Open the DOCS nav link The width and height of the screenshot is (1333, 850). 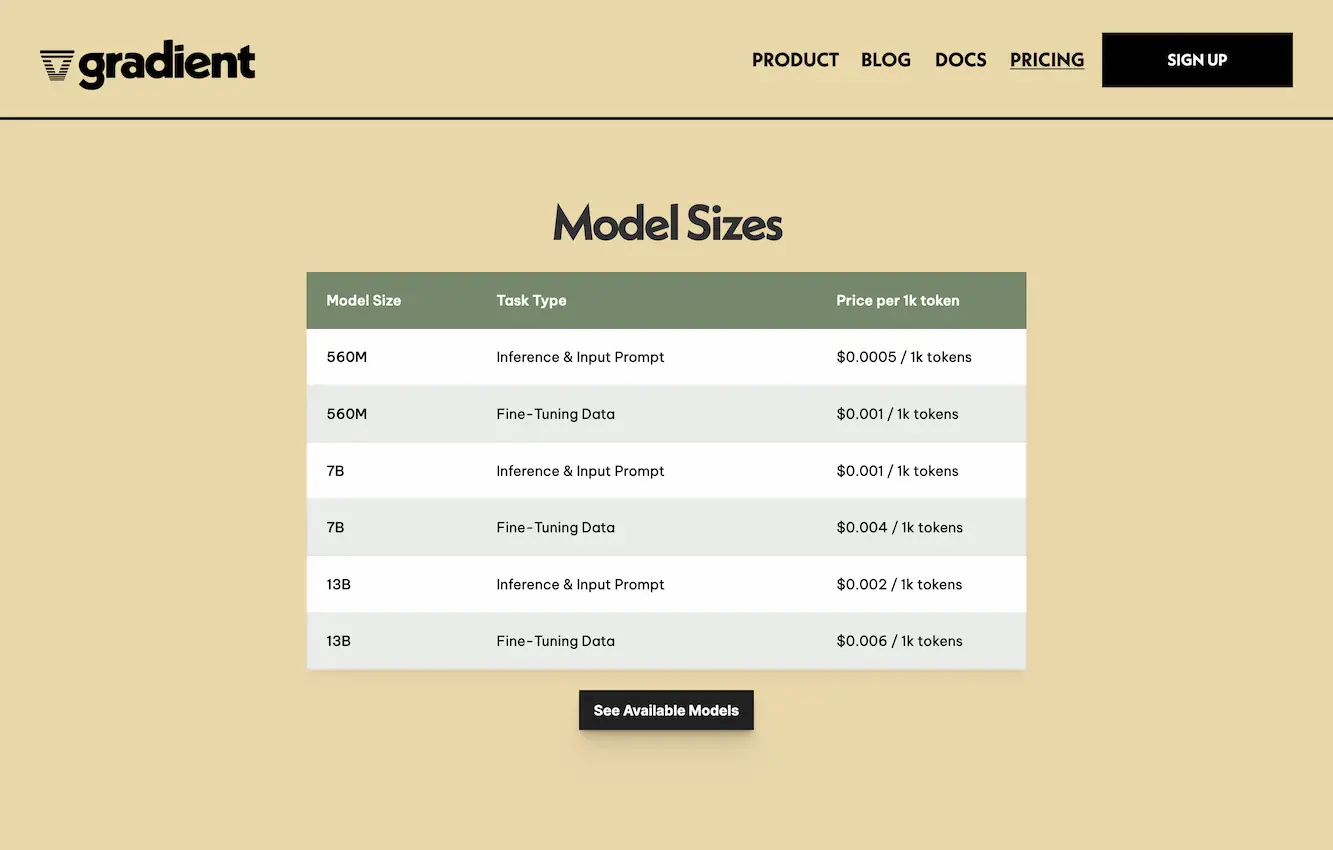(961, 60)
